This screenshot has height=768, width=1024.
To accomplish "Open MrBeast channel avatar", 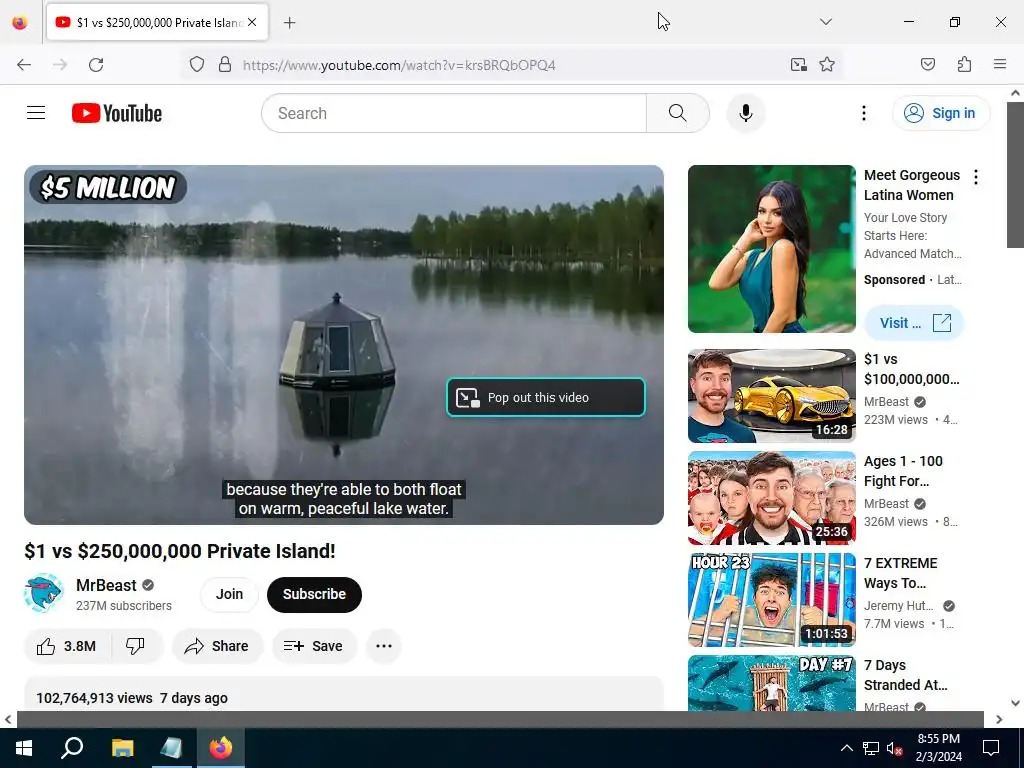I will click(x=44, y=594).
